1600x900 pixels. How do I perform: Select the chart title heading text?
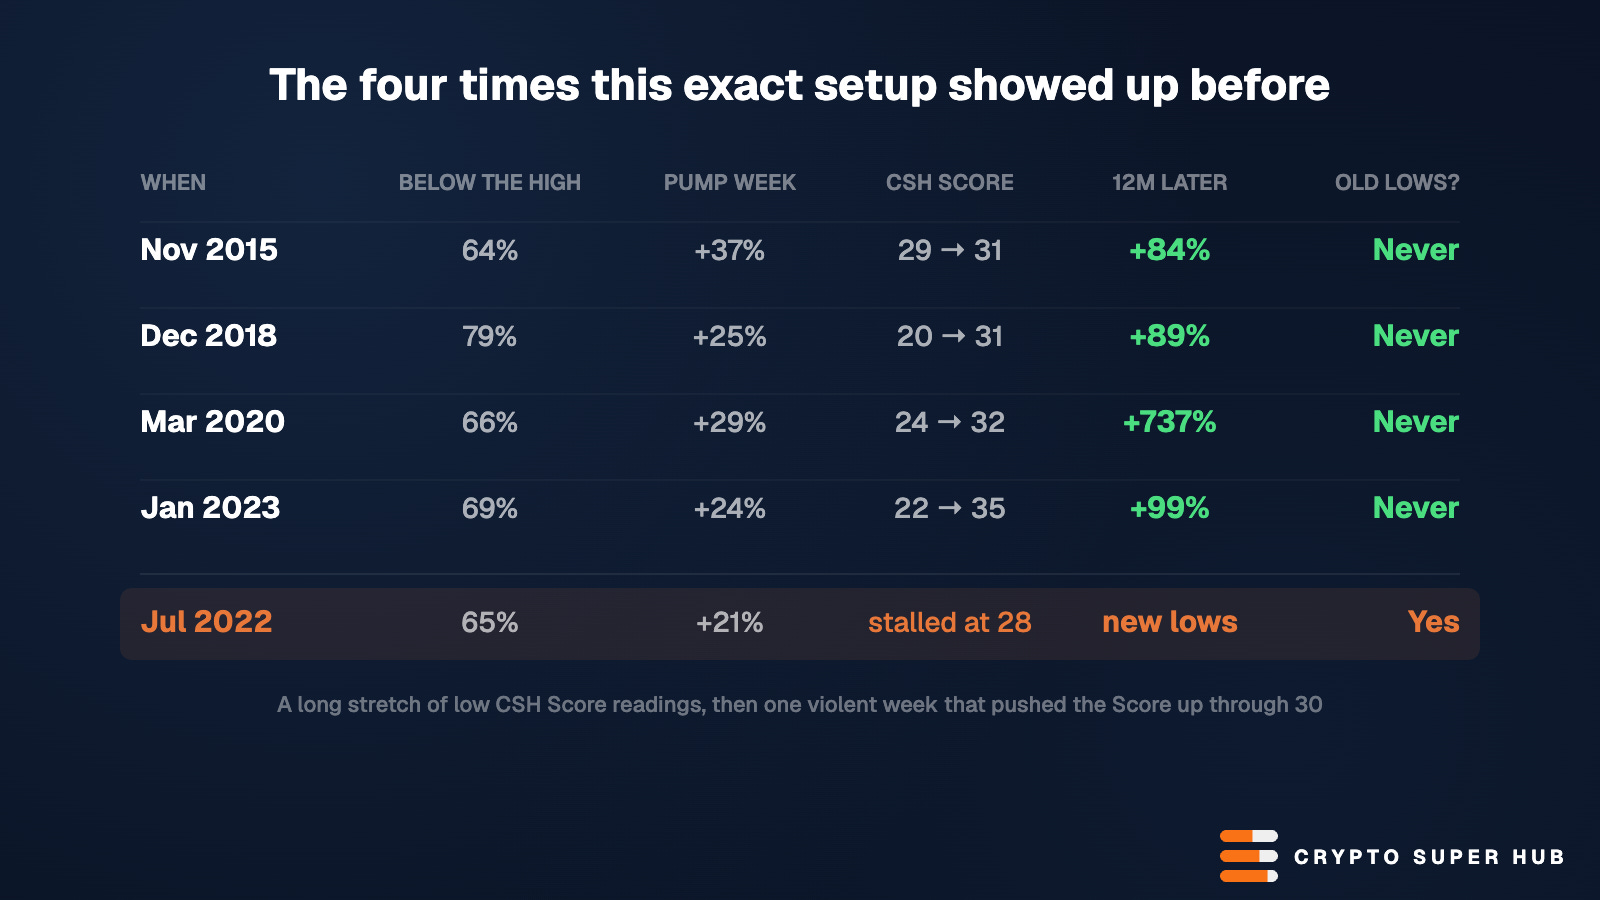pos(800,86)
